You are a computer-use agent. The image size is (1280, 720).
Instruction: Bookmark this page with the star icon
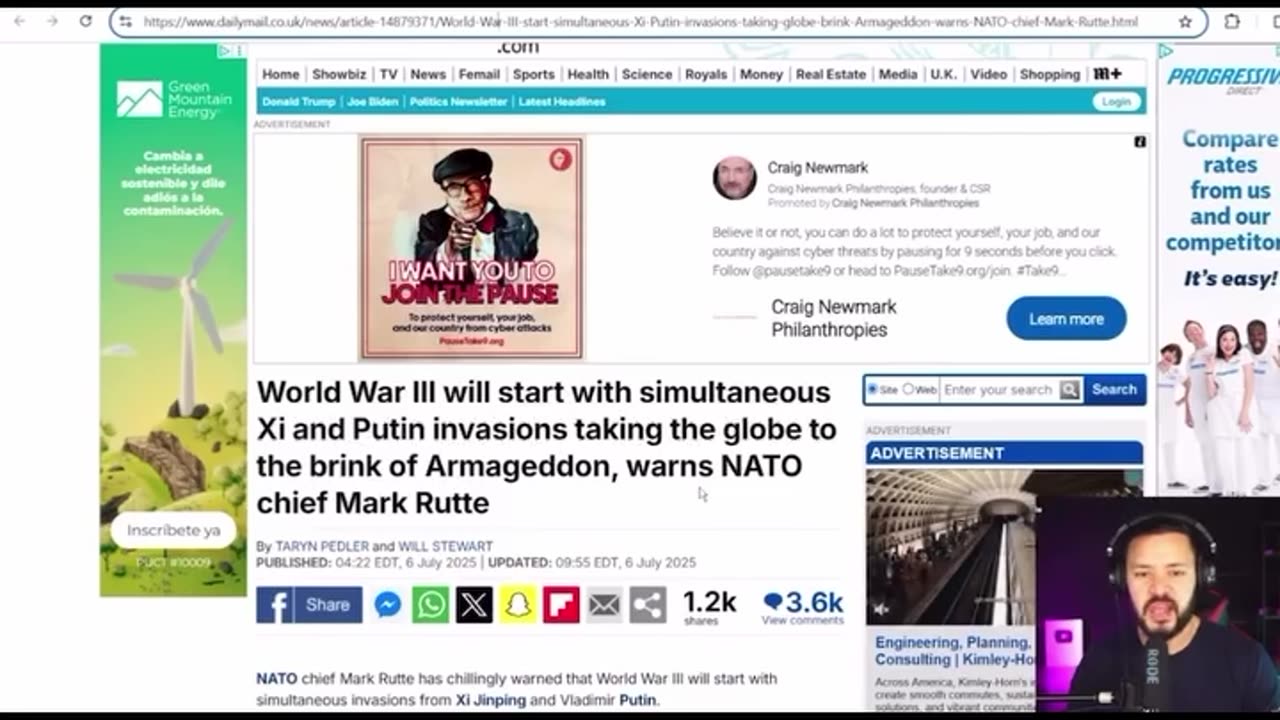click(1185, 21)
